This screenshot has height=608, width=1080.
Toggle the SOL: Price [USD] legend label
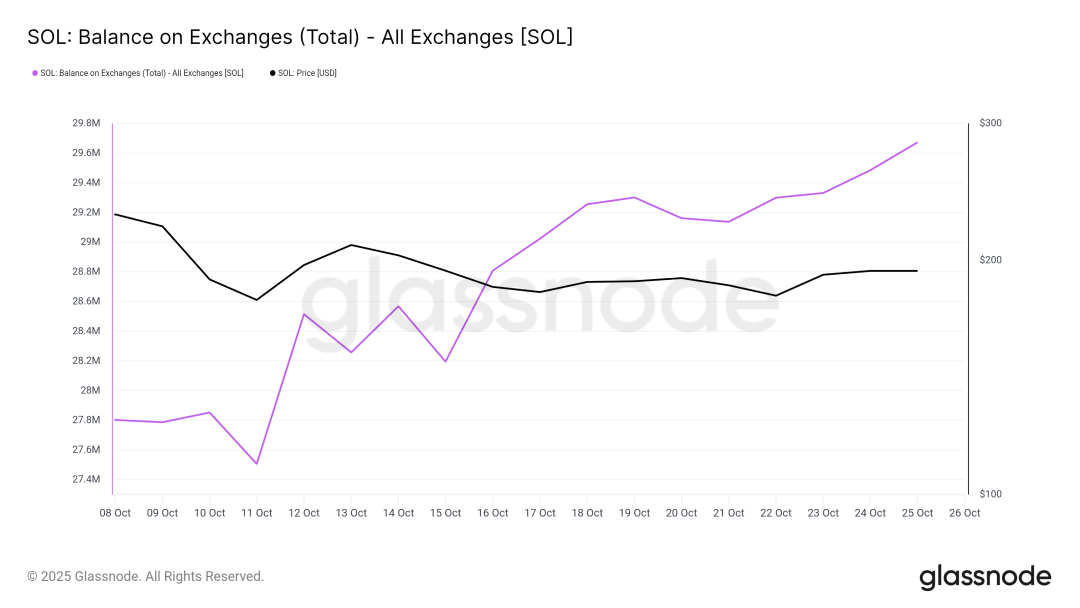pyautogui.click(x=307, y=73)
